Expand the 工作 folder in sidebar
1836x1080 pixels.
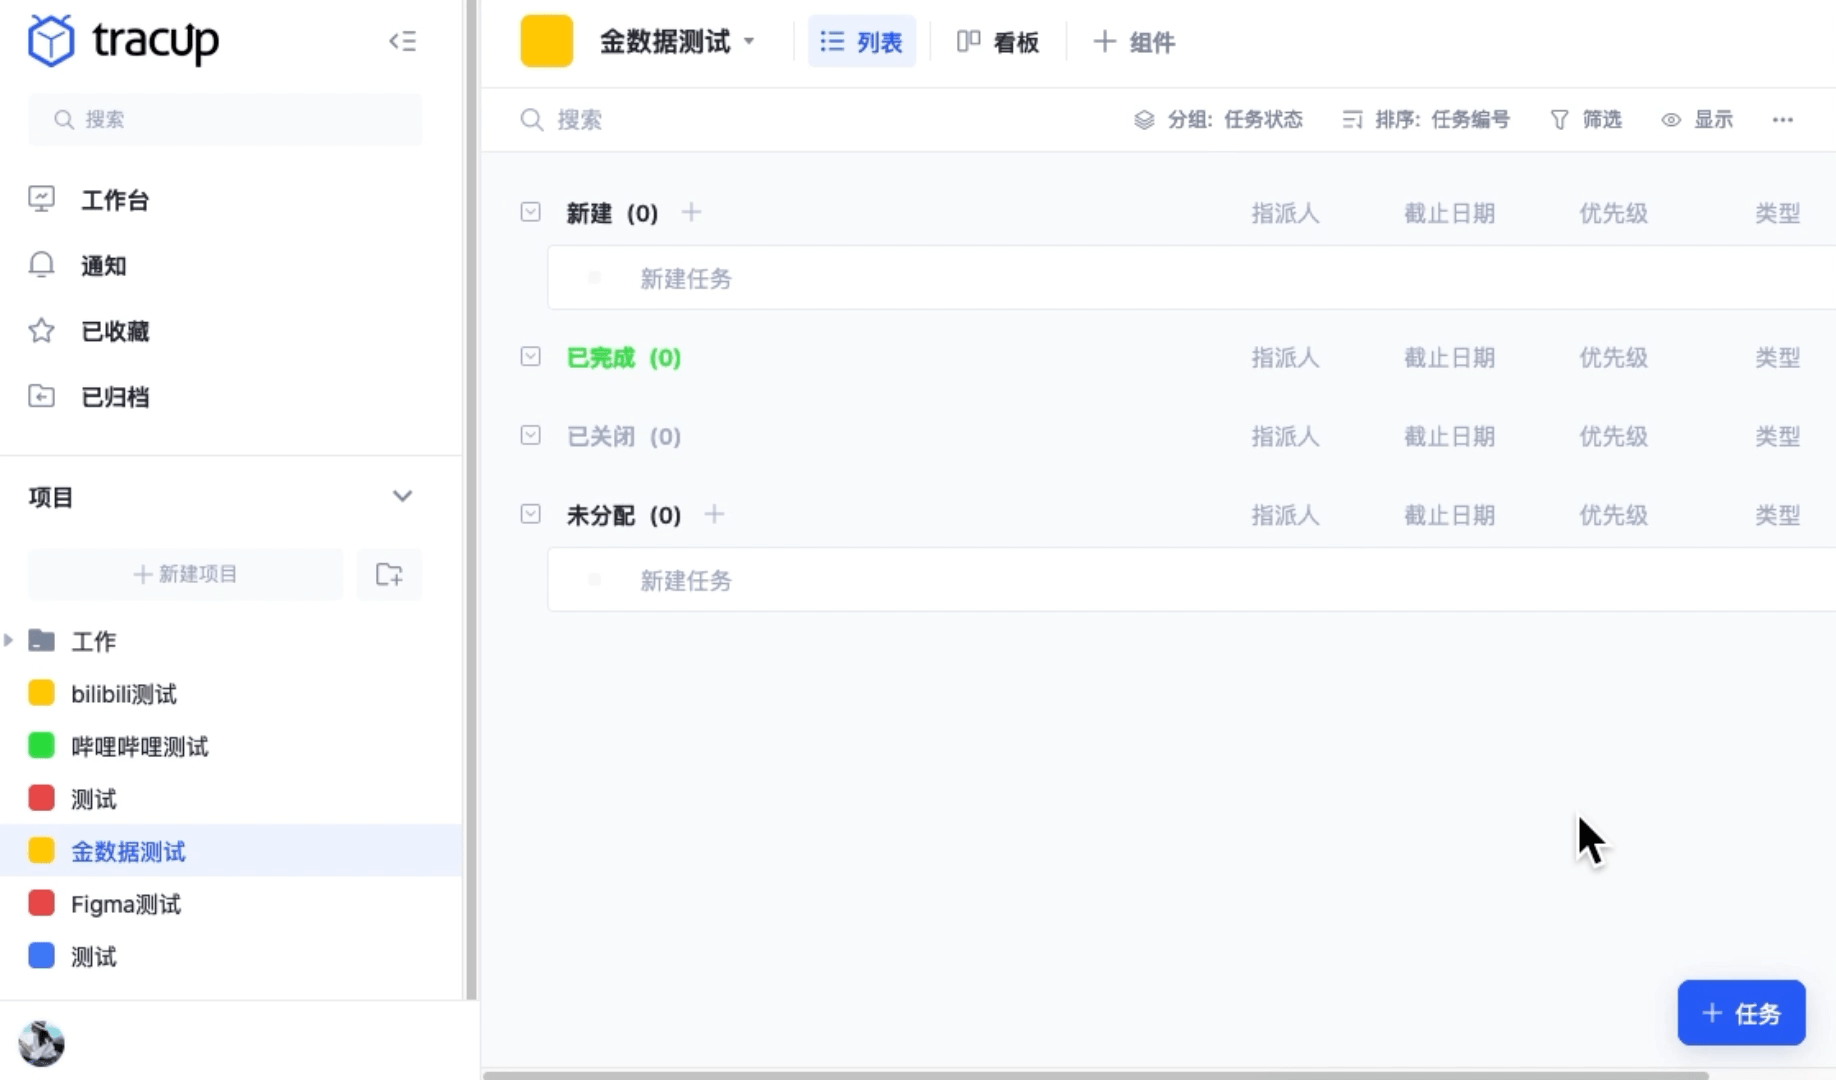(8, 641)
